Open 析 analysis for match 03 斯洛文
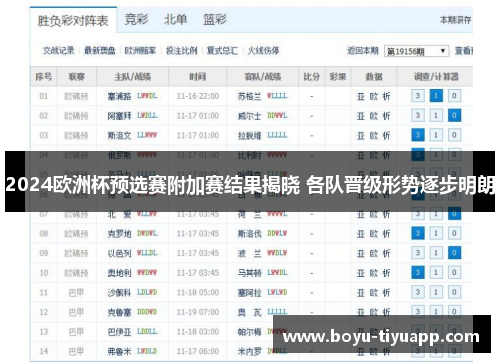Screen dimensions: 500x362 click(386, 136)
